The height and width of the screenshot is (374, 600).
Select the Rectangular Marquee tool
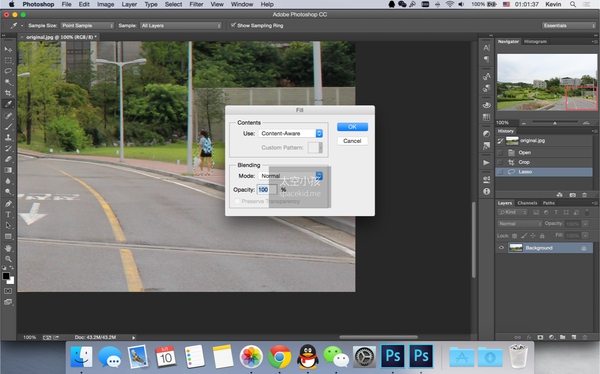[x=8, y=60]
